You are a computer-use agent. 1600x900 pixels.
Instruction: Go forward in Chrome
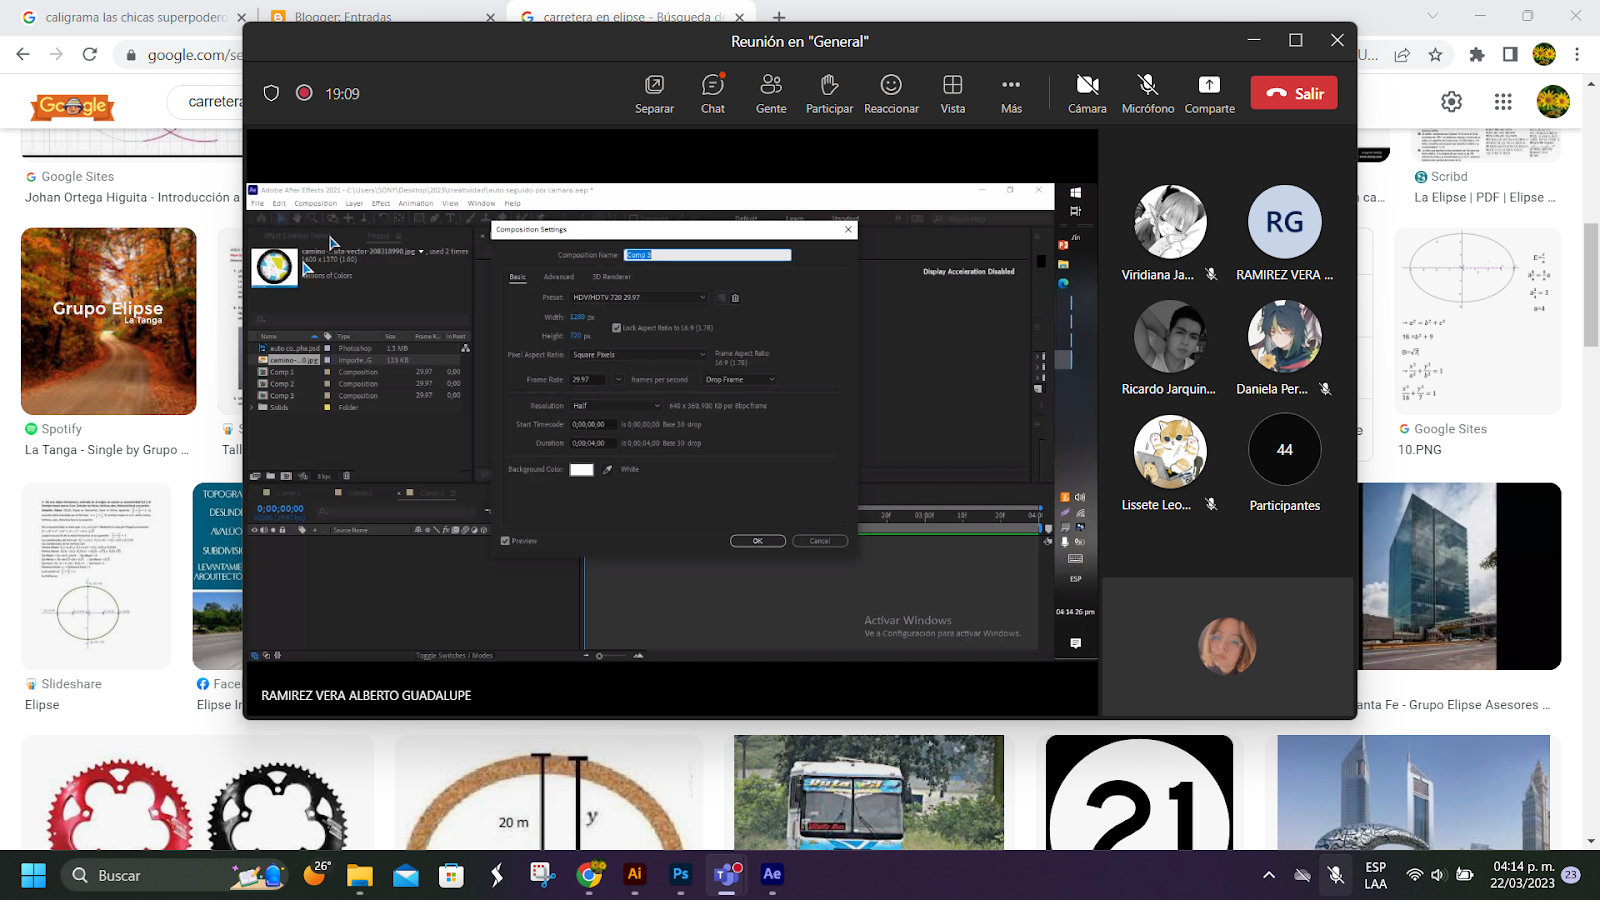tap(56, 54)
